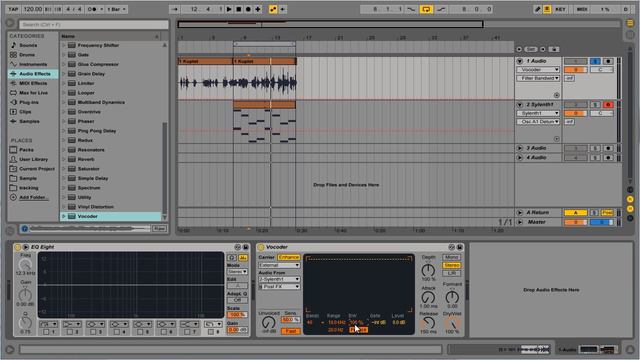Select Mono mode in Vocoder
This screenshot has width=640, height=360.
(451, 257)
